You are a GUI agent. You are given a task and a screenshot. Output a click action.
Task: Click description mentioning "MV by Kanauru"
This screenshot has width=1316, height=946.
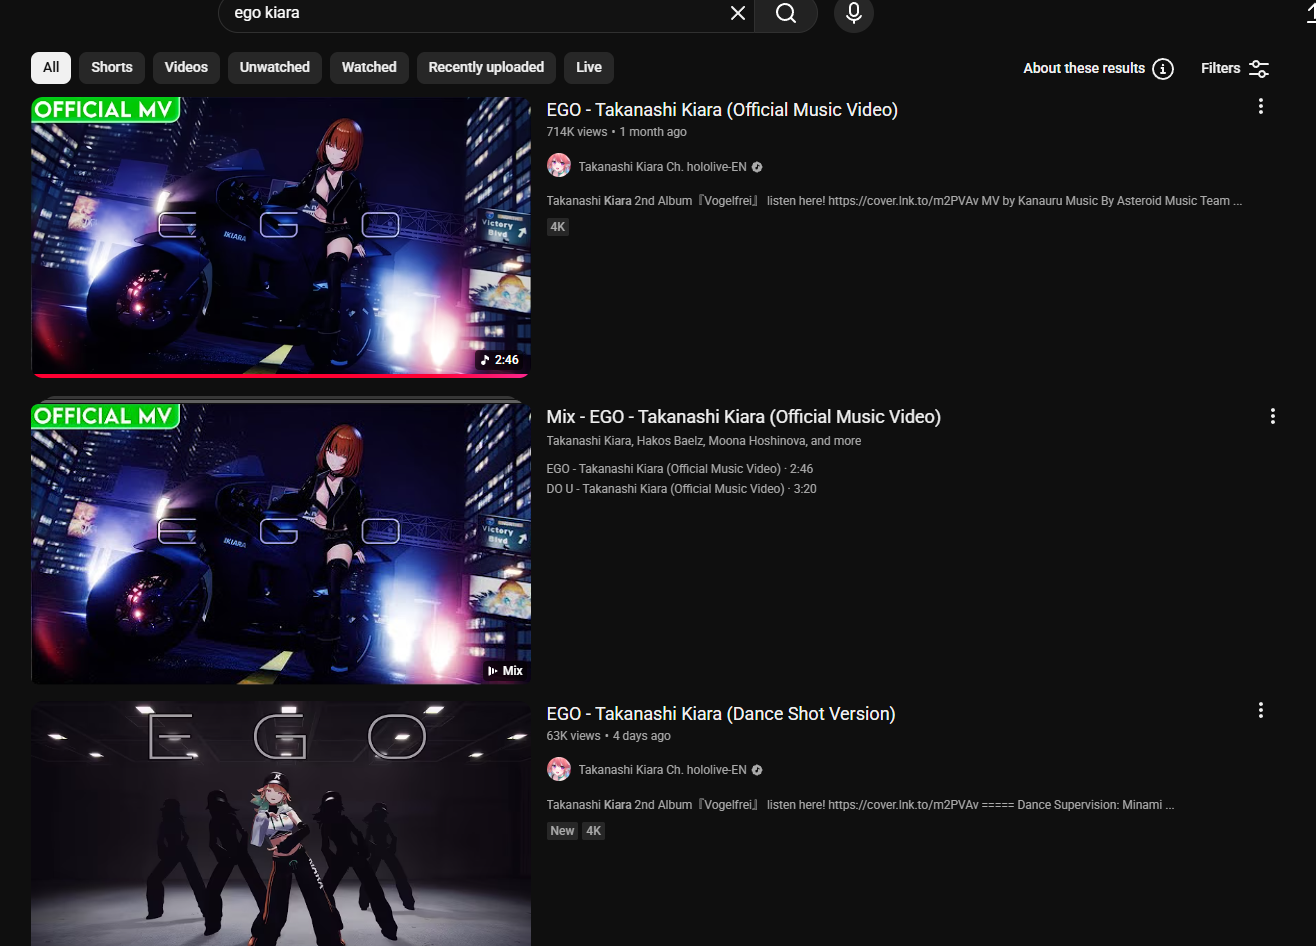coord(895,201)
